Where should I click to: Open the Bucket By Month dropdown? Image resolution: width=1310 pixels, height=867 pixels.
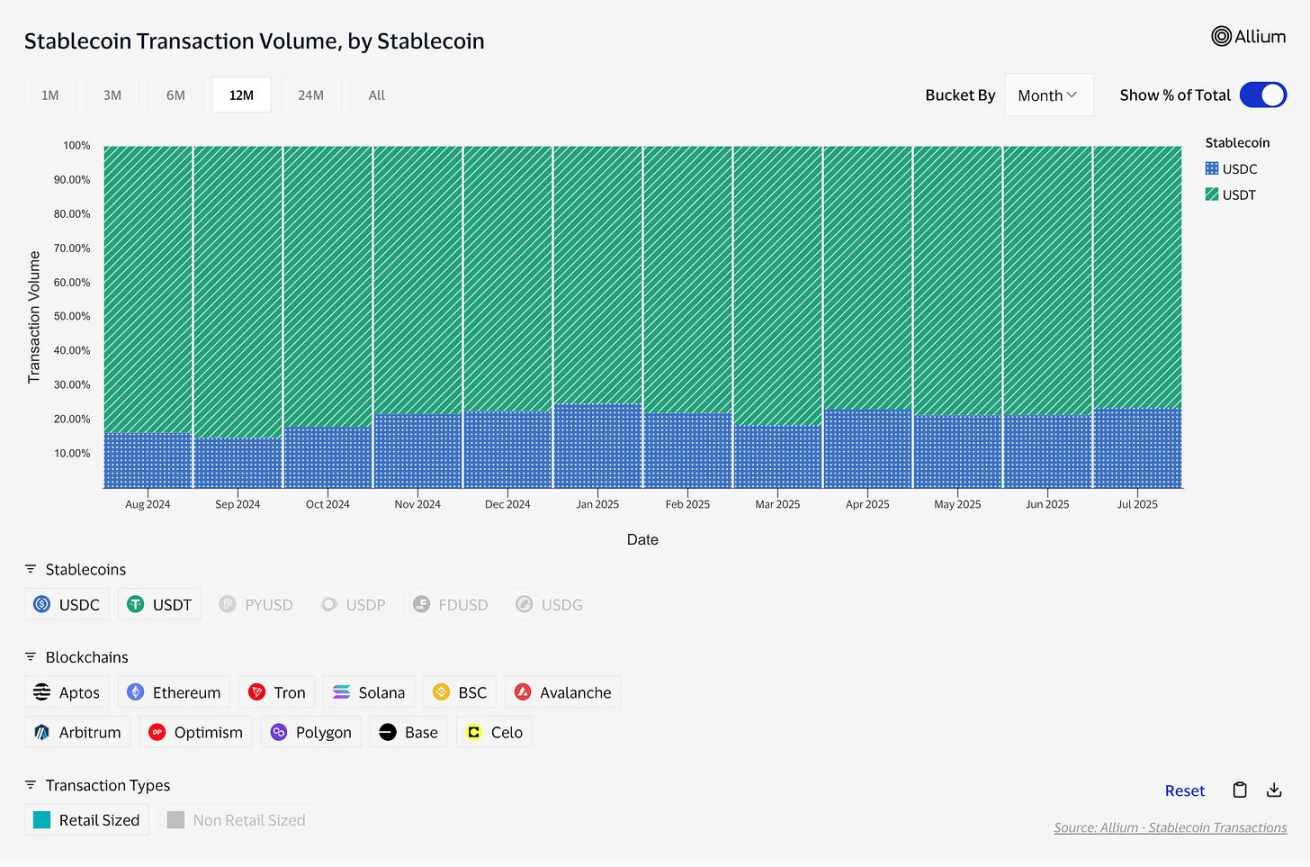1048,95
